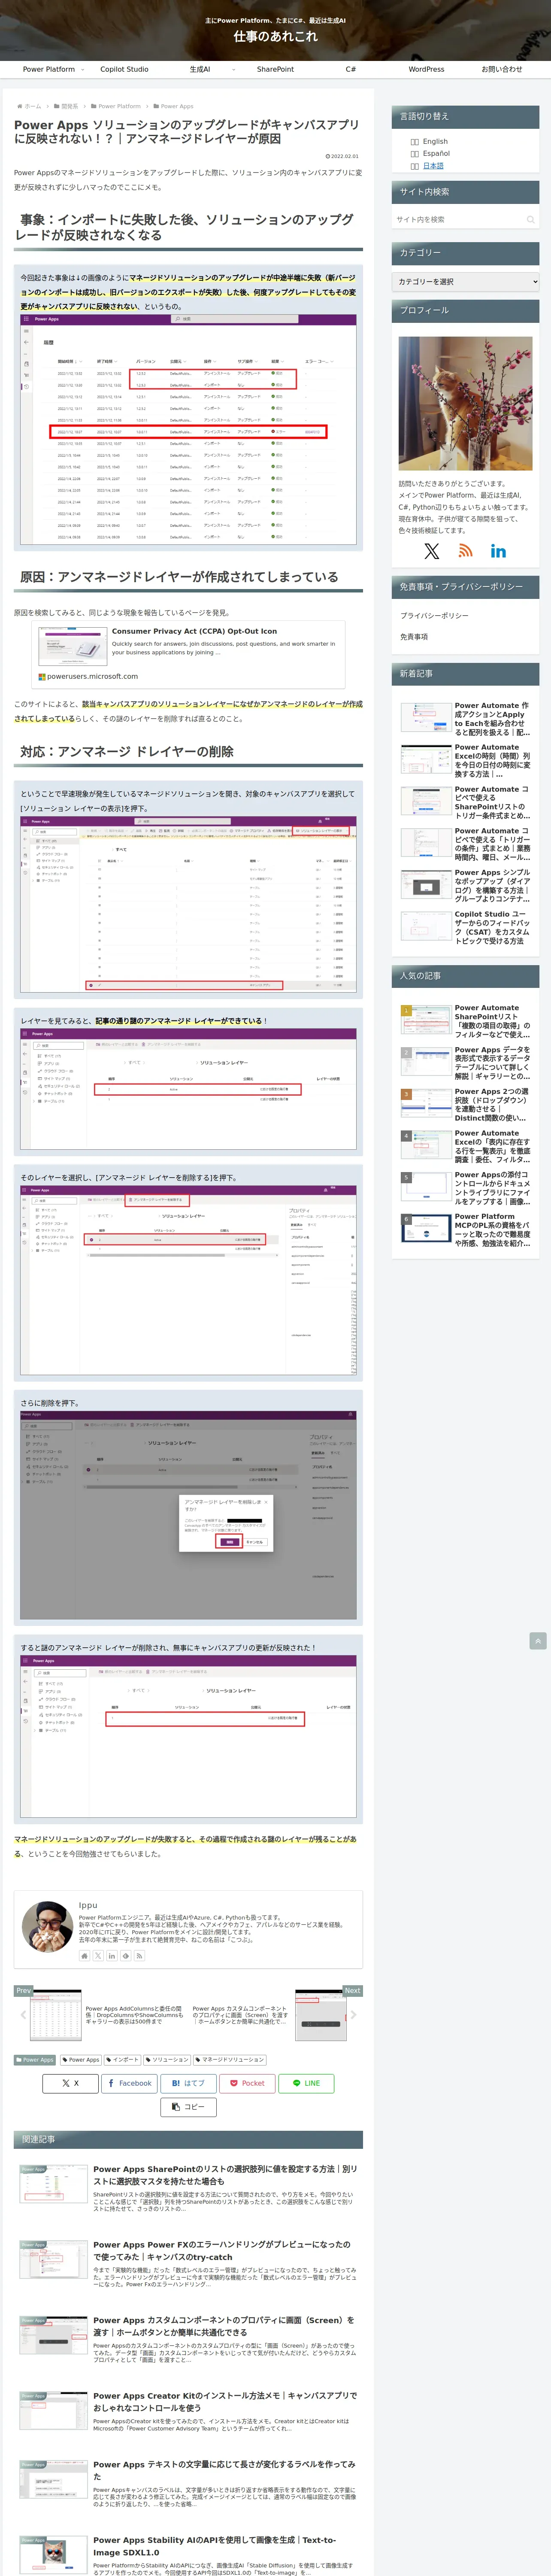Switch language to Español
The height and width of the screenshot is (2576, 551).
[x=435, y=154]
